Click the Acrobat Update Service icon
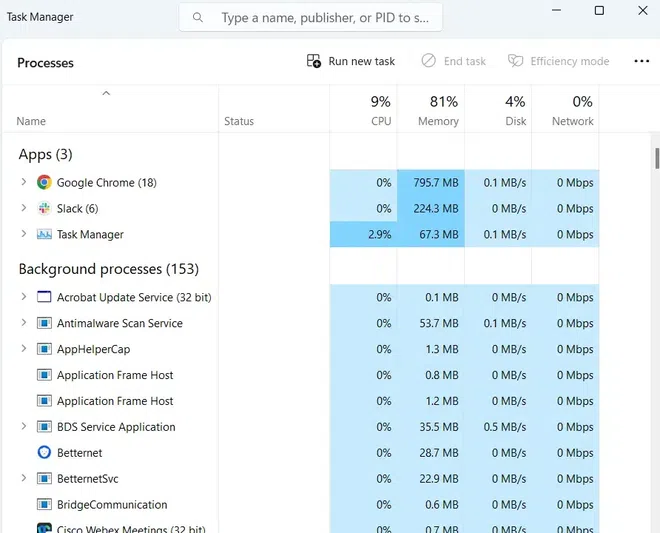This screenshot has width=660, height=533. (x=44, y=297)
